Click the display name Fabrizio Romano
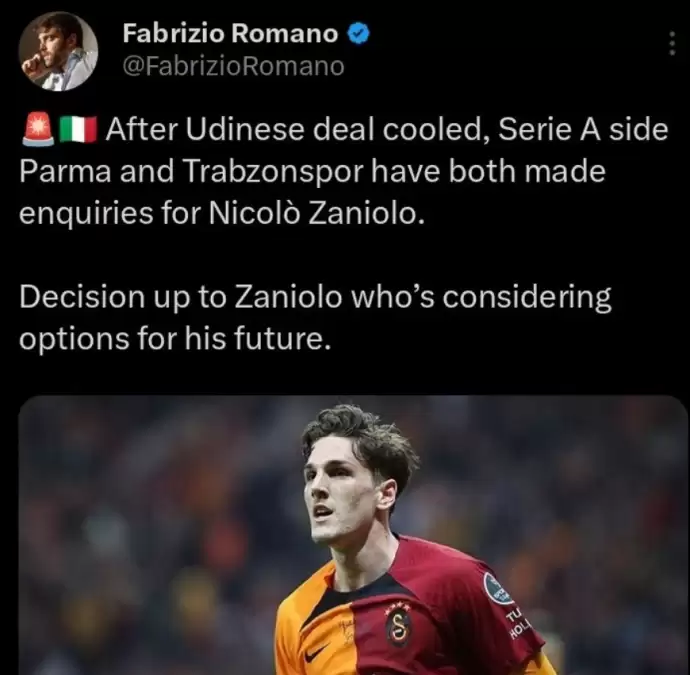 pyautogui.click(x=229, y=33)
